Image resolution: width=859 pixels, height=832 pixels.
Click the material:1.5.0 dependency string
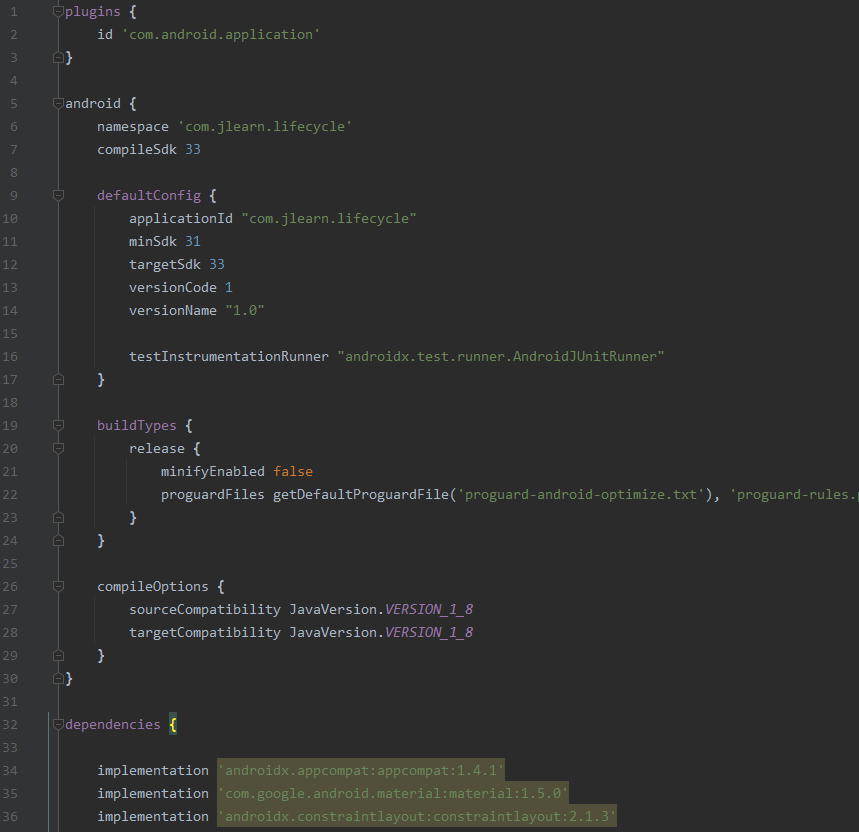click(393, 794)
